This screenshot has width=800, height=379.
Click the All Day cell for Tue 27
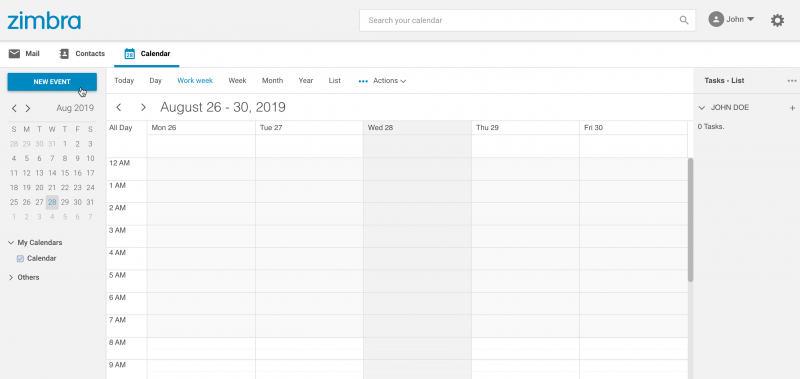coord(309,146)
